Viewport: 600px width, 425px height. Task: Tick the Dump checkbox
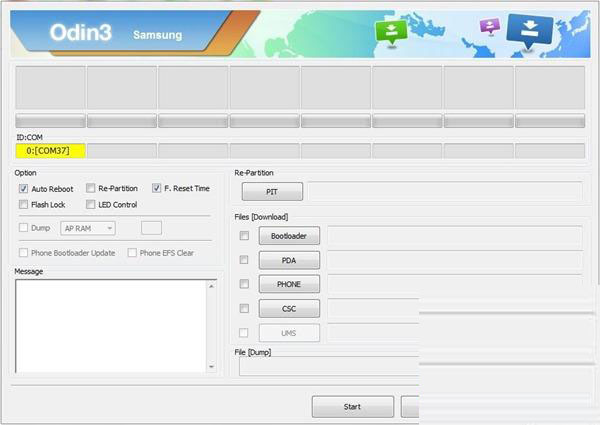coord(23,228)
